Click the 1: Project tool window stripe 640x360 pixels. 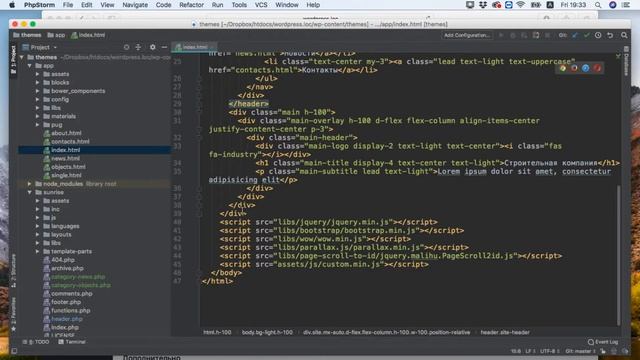click(x=13, y=60)
